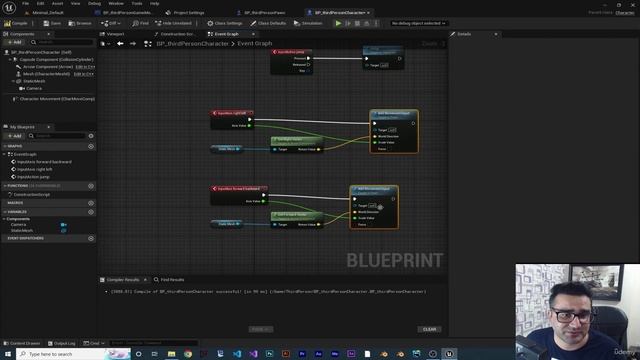The height and width of the screenshot is (360, 640).
Task: Select Arrow Component in components tree
Action: point(48,67)
